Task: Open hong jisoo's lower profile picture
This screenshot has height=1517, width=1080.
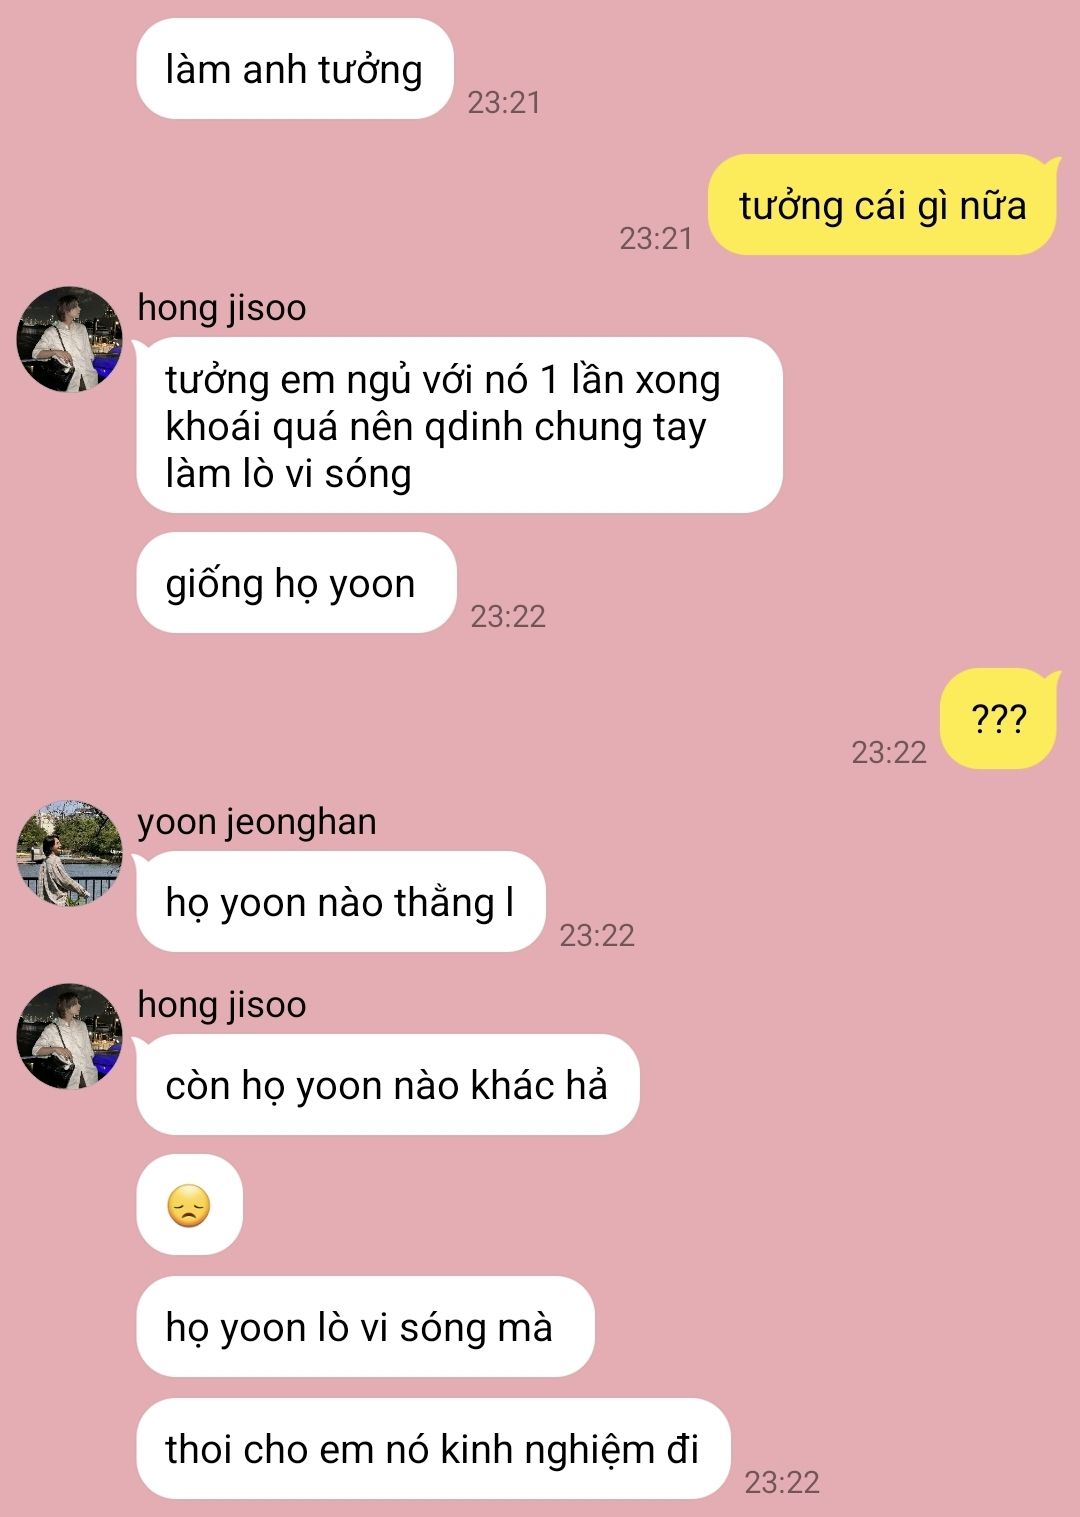Action: pos(69,1036)
